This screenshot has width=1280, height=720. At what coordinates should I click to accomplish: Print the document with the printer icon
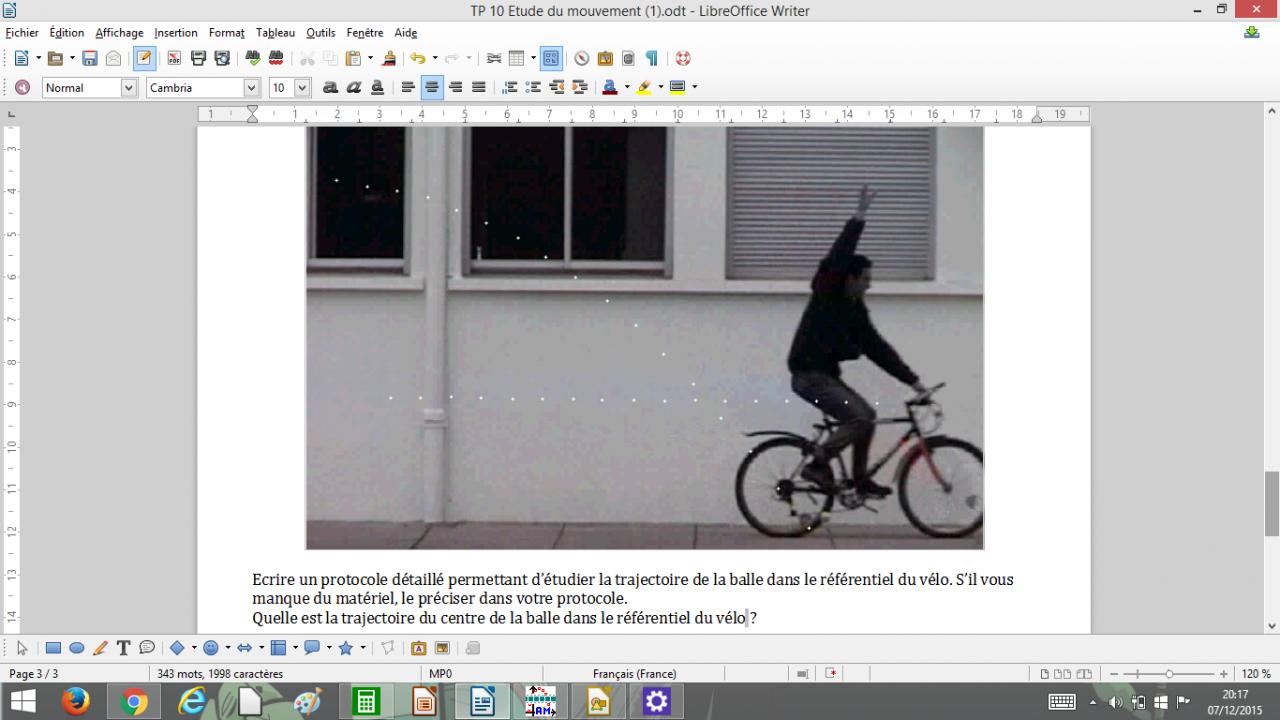198,58
